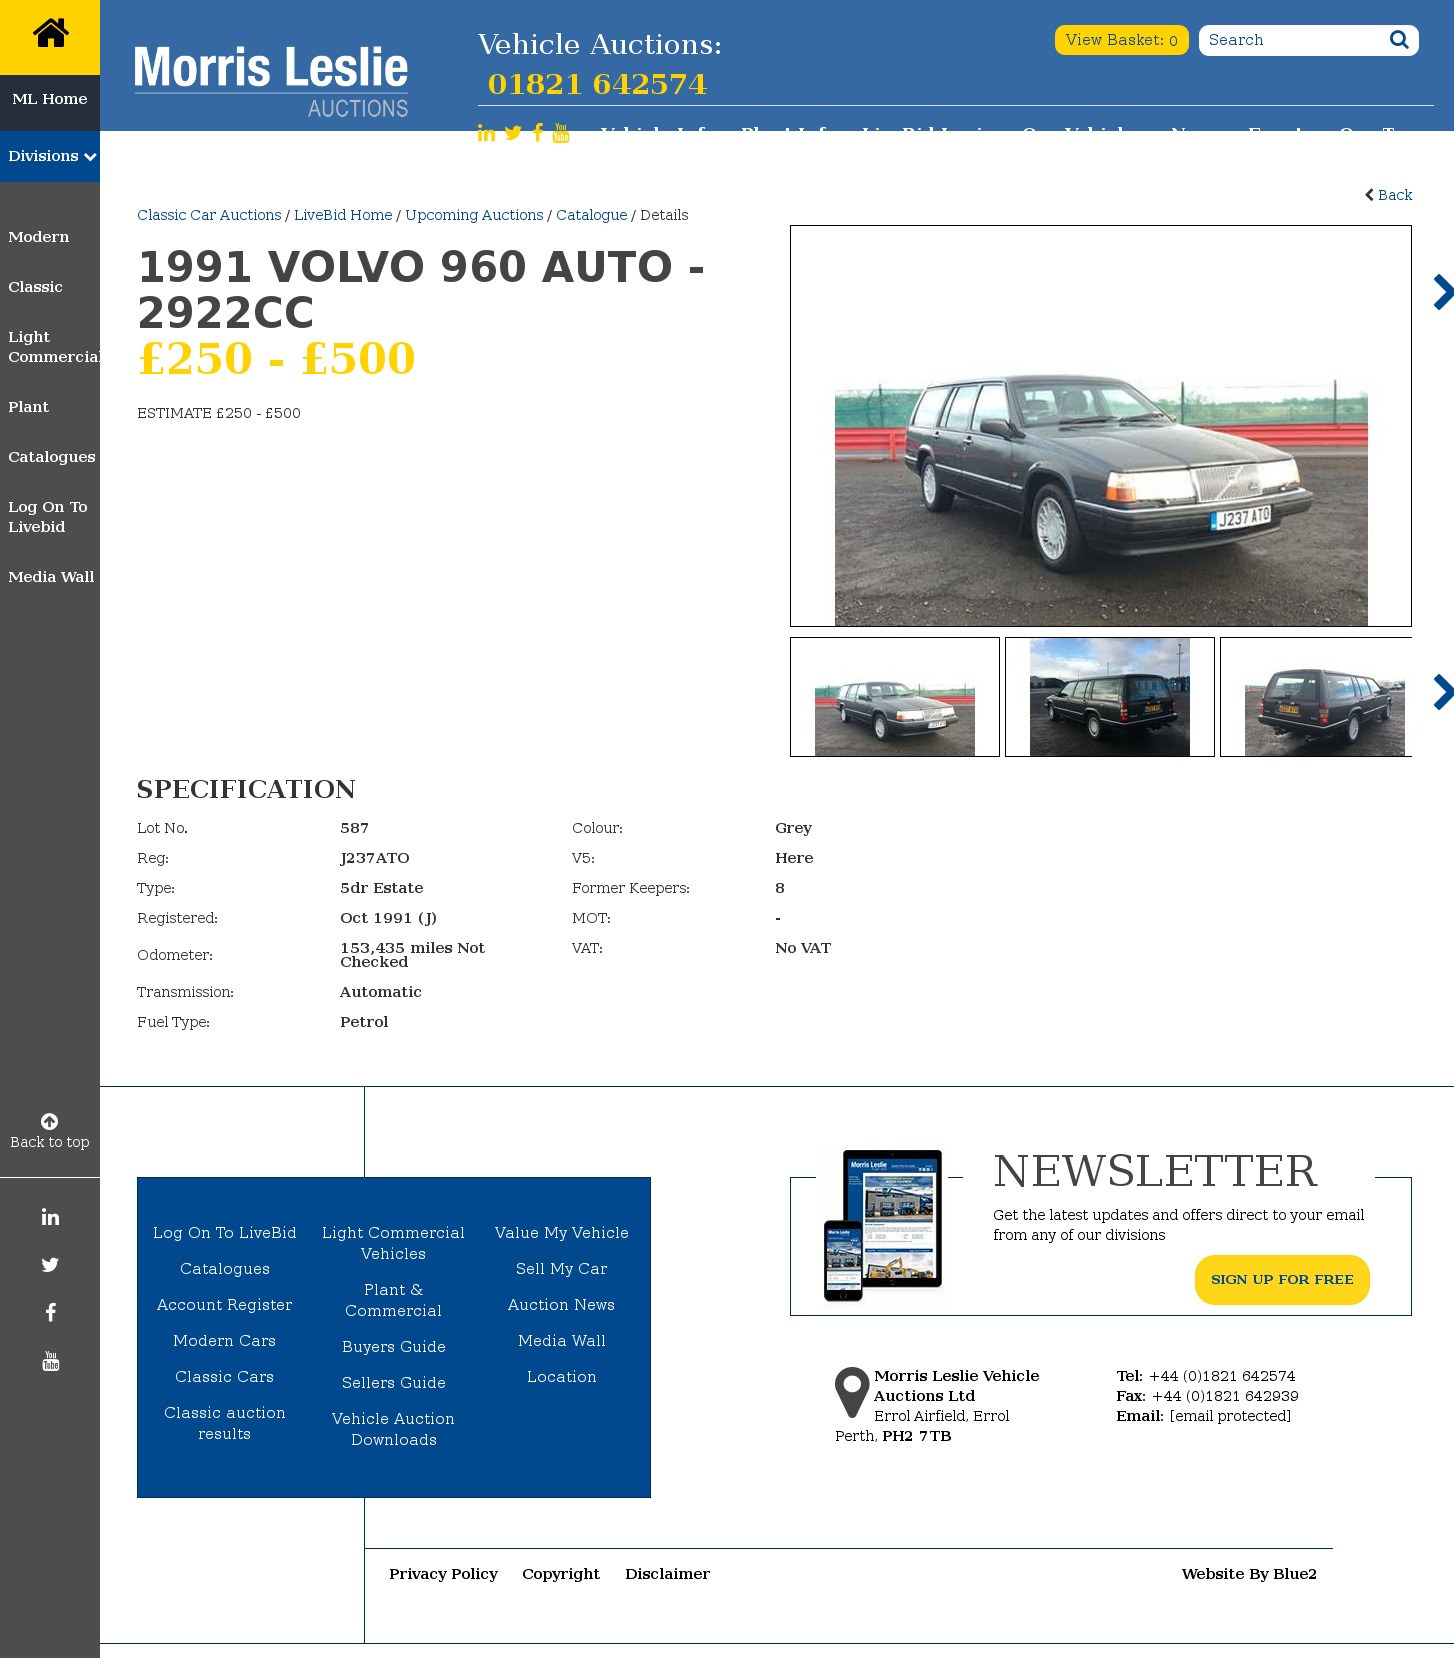Open footer Classic Cars link

point(225,1377)
